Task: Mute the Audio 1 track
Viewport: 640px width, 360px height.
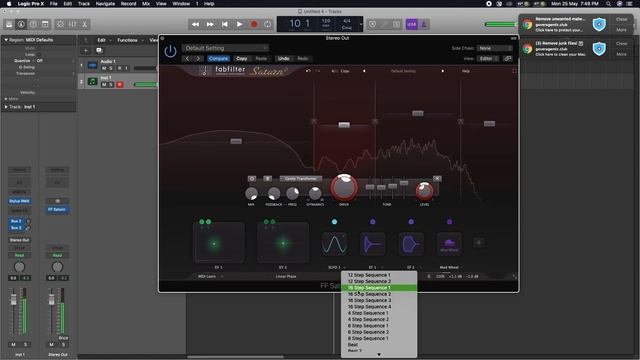Action: (x=104, y=68)
